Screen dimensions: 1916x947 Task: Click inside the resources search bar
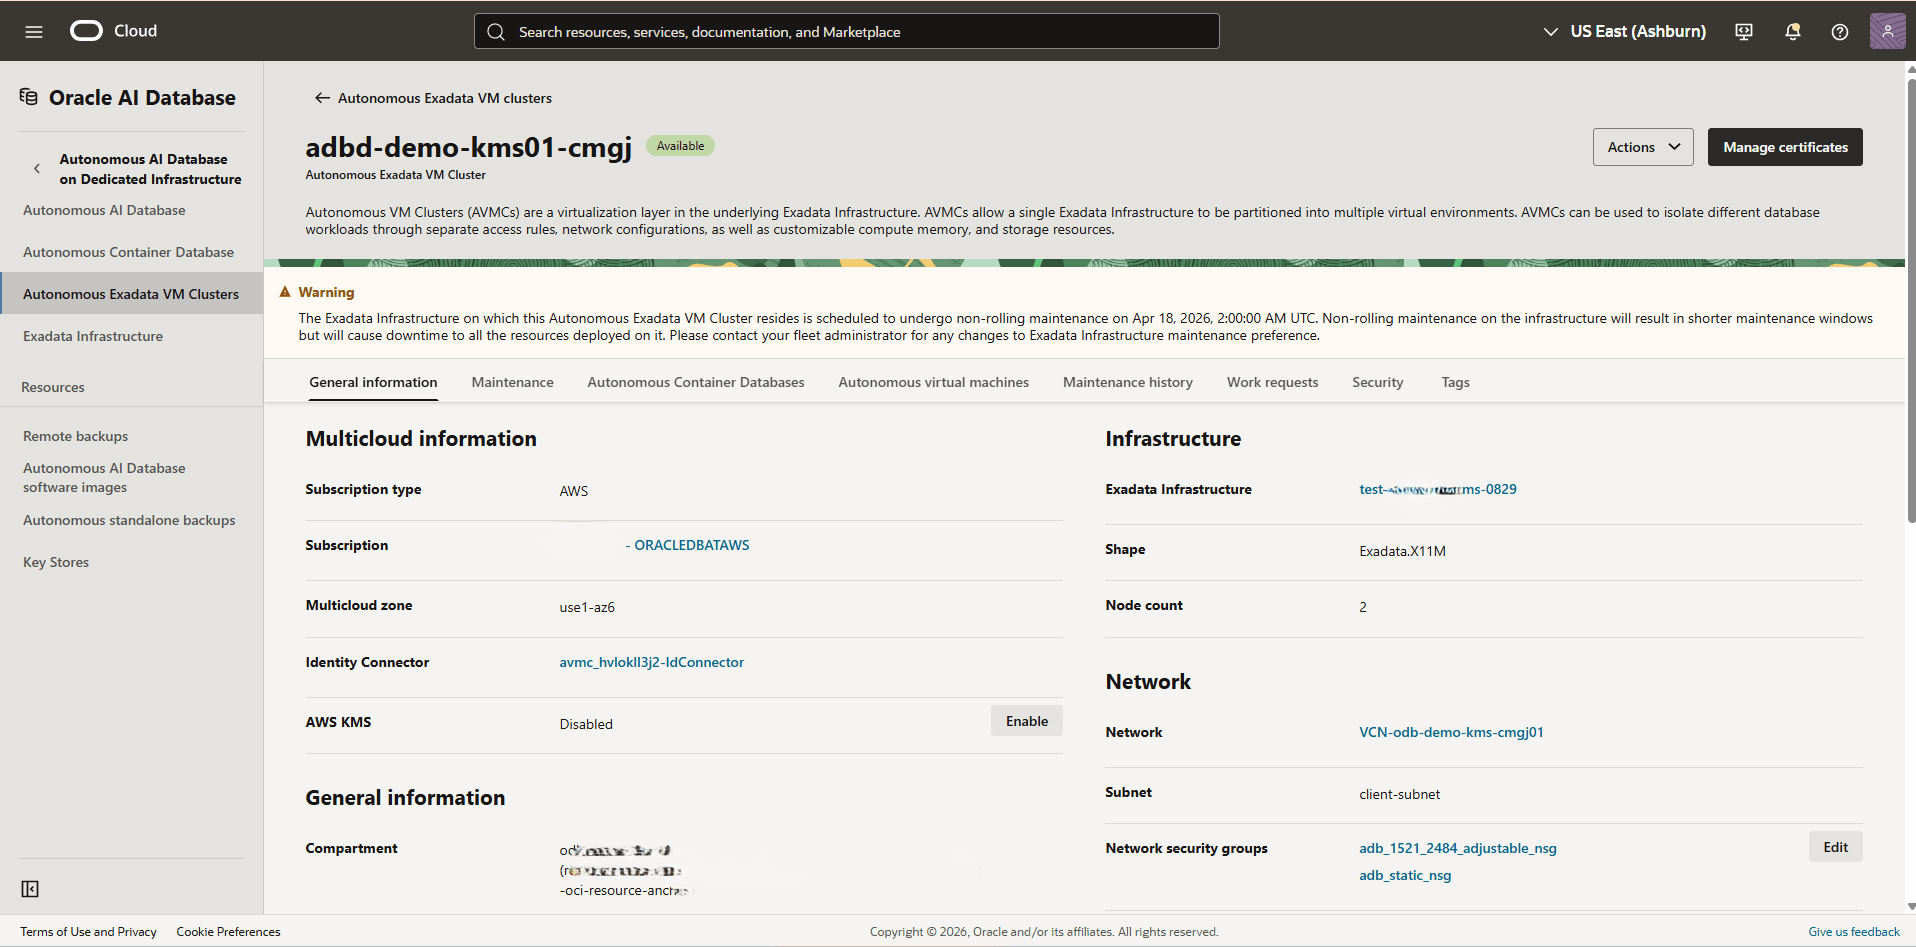click(x=845, y=31)
